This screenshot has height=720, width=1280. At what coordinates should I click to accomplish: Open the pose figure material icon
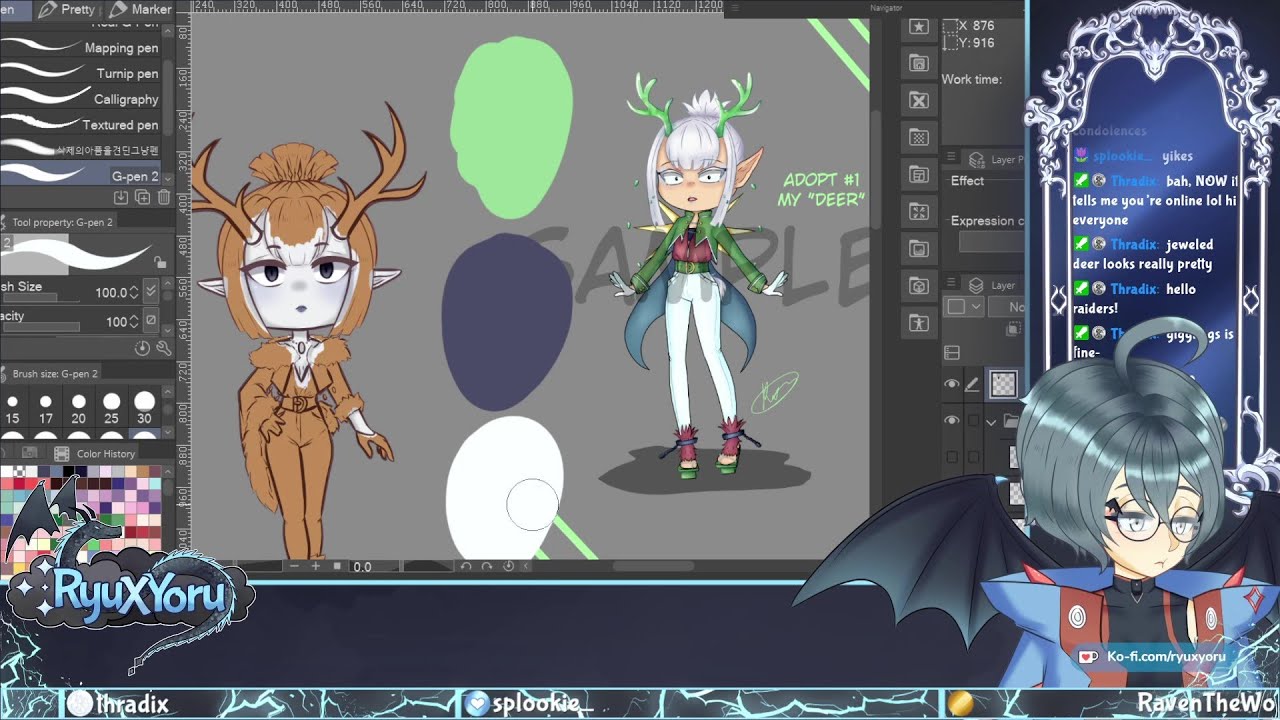[x=919, y=323]
